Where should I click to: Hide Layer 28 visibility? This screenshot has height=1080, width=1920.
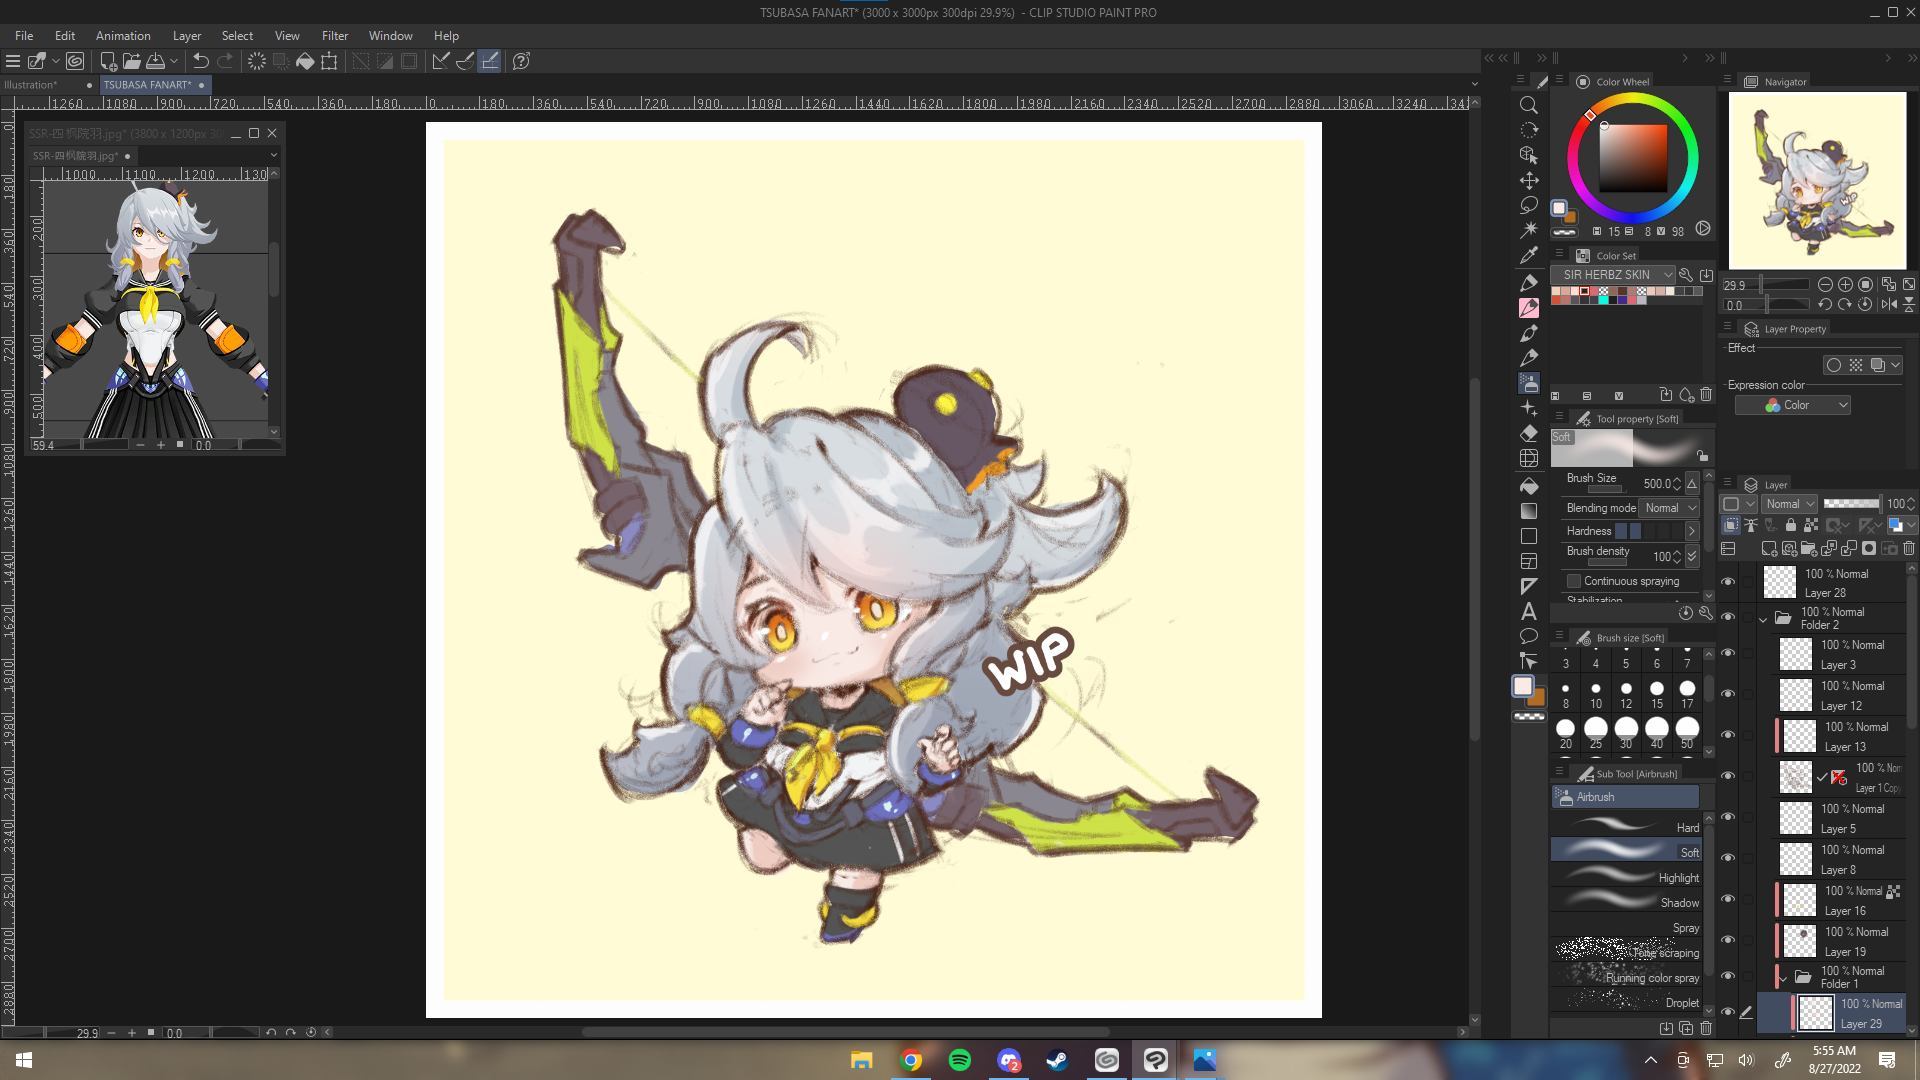(1728, 582)
